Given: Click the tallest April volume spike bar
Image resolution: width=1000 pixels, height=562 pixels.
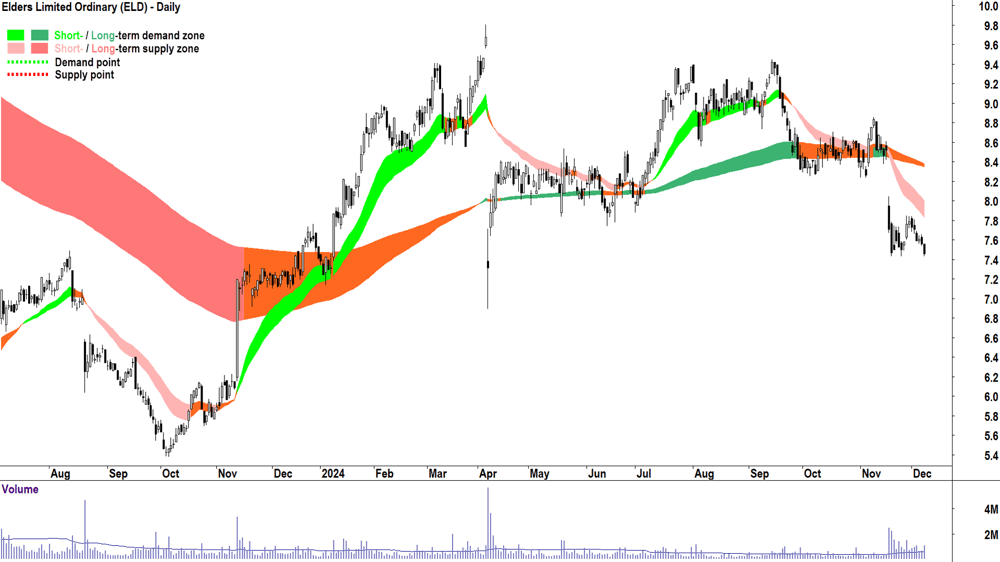Looking at the screenshot, I should pos(489,524).
